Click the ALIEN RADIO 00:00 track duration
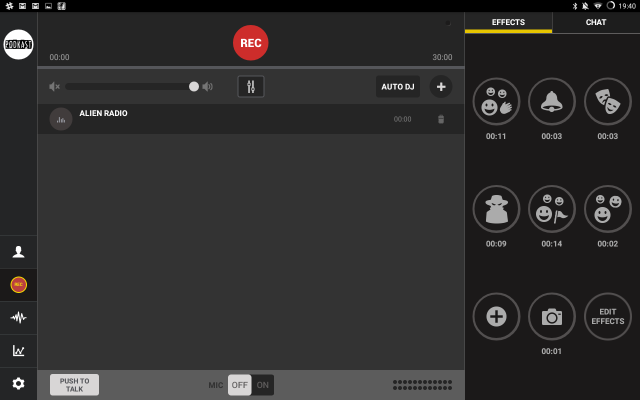Image resolution: width=640 pixels, height=400 pixels. coord(402,119)
